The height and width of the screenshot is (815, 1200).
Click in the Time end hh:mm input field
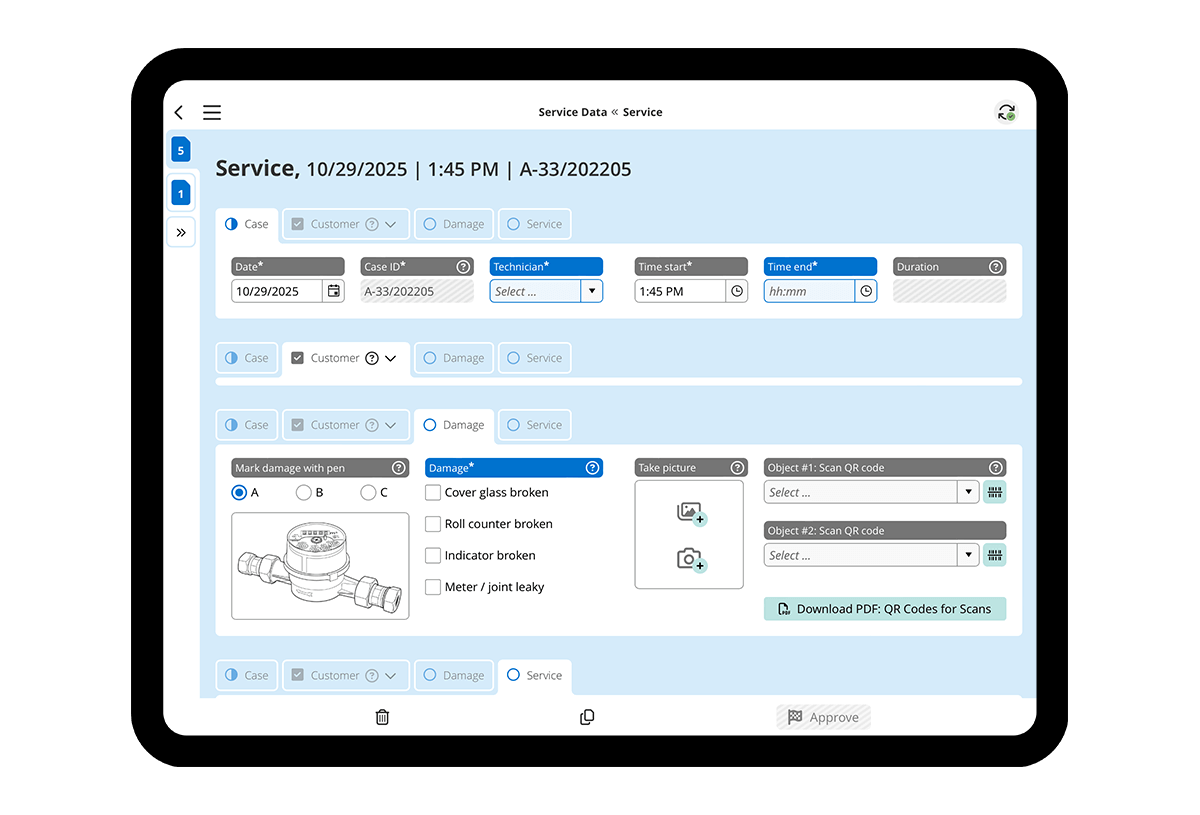(x=810, y=291)
